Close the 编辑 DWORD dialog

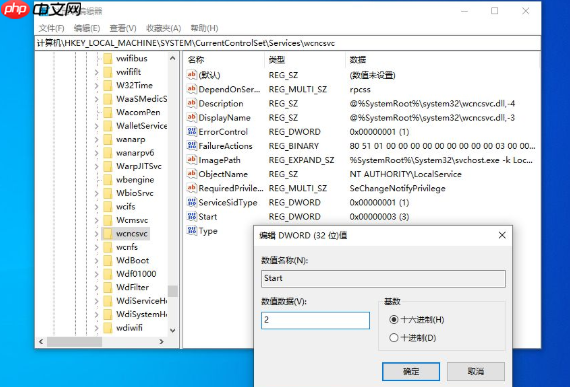502,235
